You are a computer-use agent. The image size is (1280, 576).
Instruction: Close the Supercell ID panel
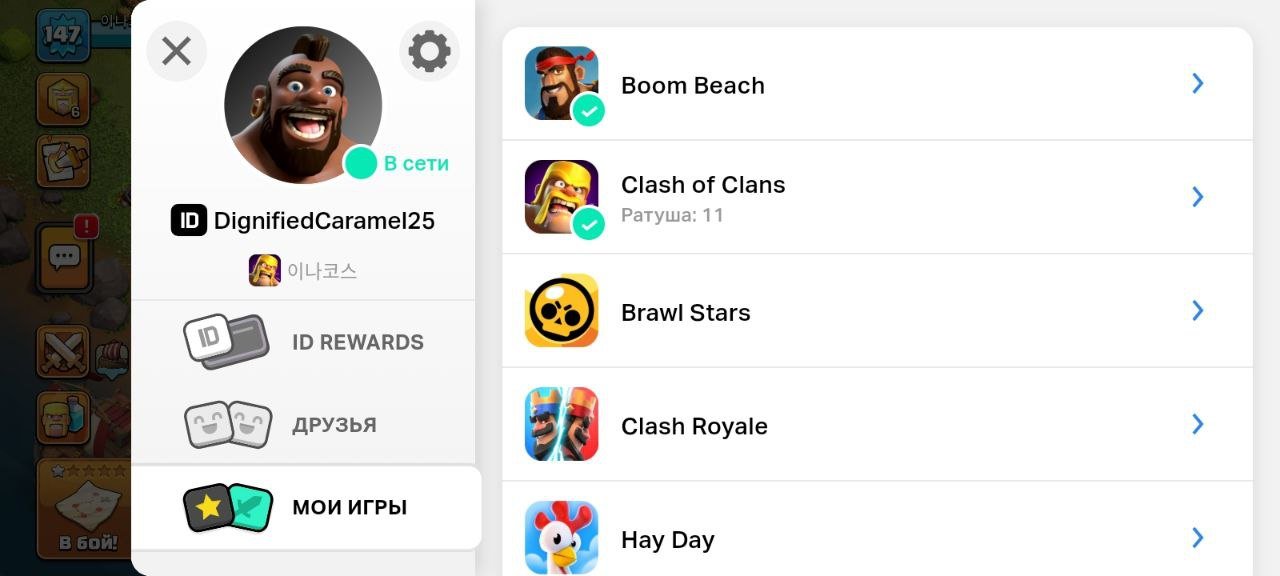[x=177, y=51]
